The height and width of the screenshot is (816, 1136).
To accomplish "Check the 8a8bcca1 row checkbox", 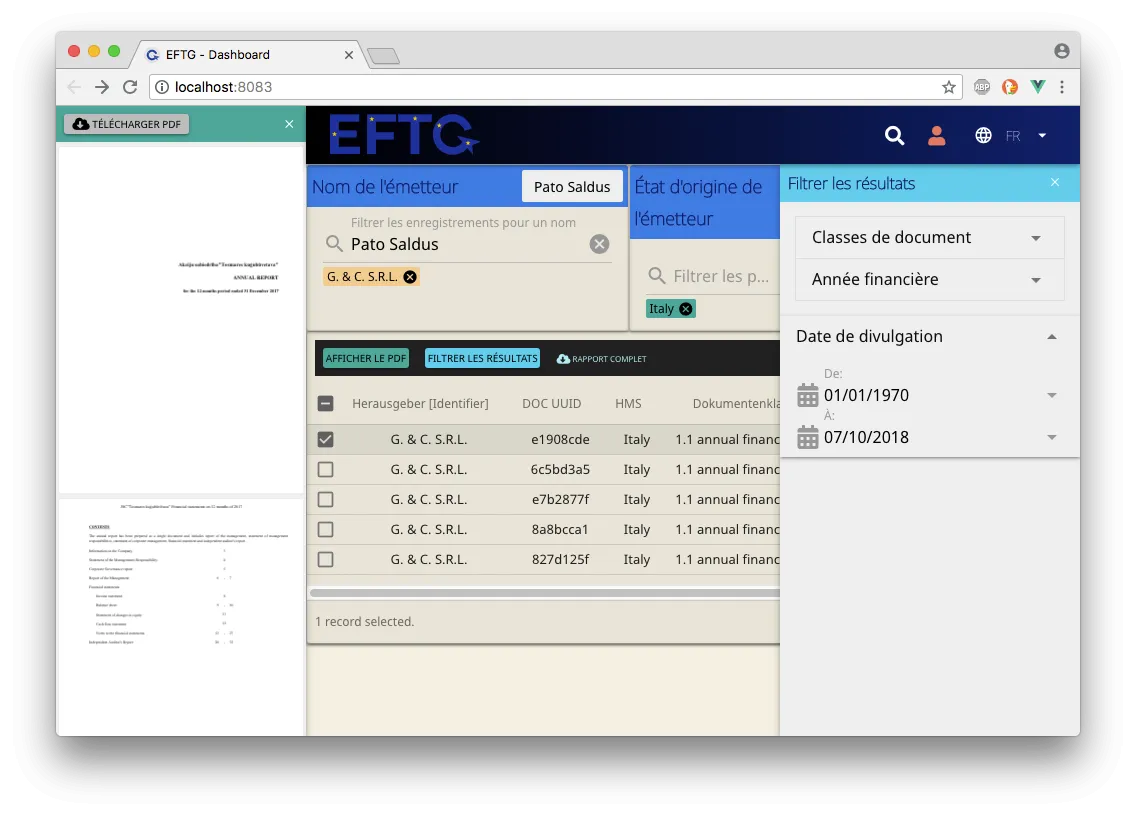I will point(325,530).
